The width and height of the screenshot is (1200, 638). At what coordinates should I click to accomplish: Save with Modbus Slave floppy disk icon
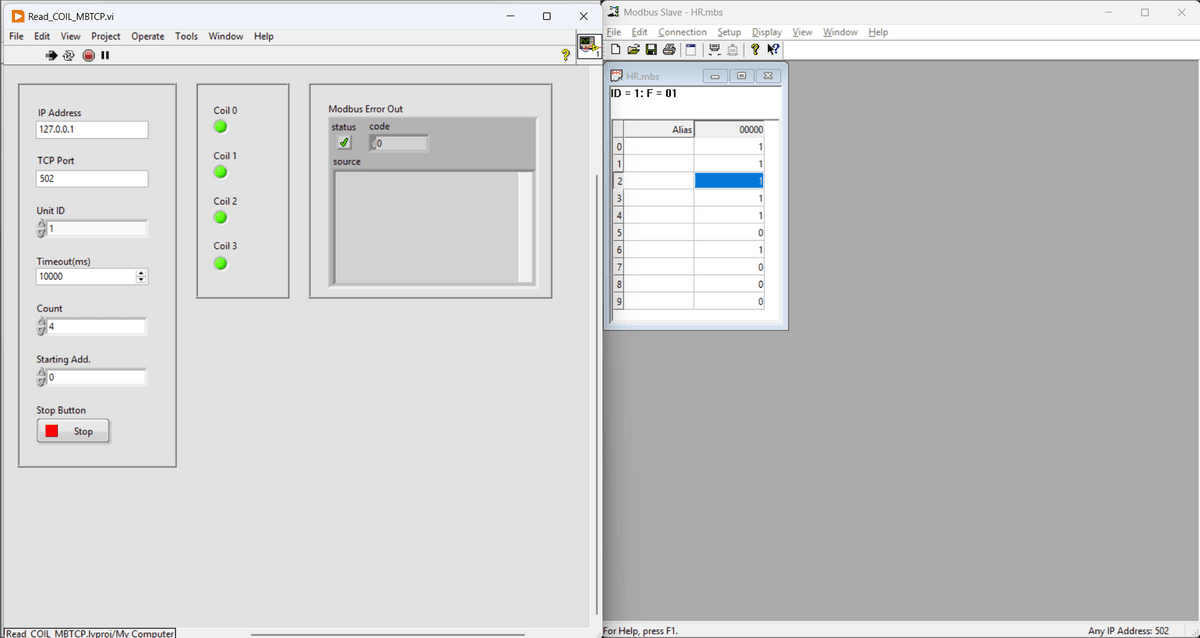651,50
